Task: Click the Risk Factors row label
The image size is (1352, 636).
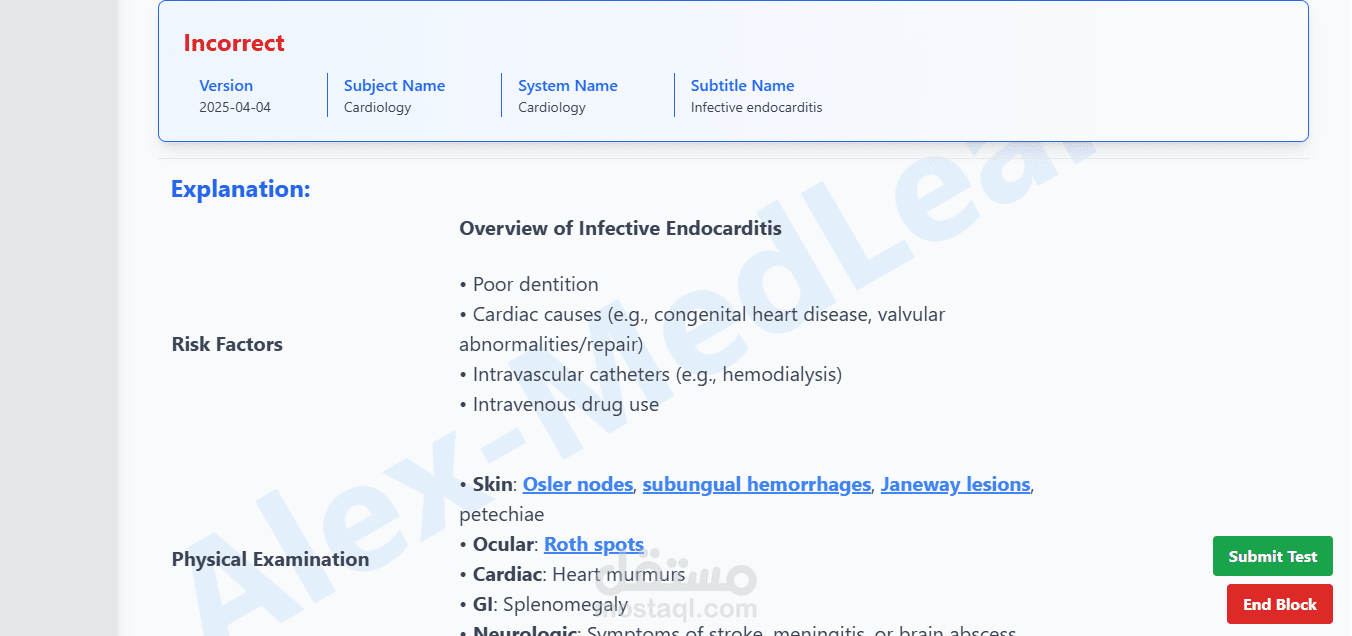Action: [x=227, y=344]
